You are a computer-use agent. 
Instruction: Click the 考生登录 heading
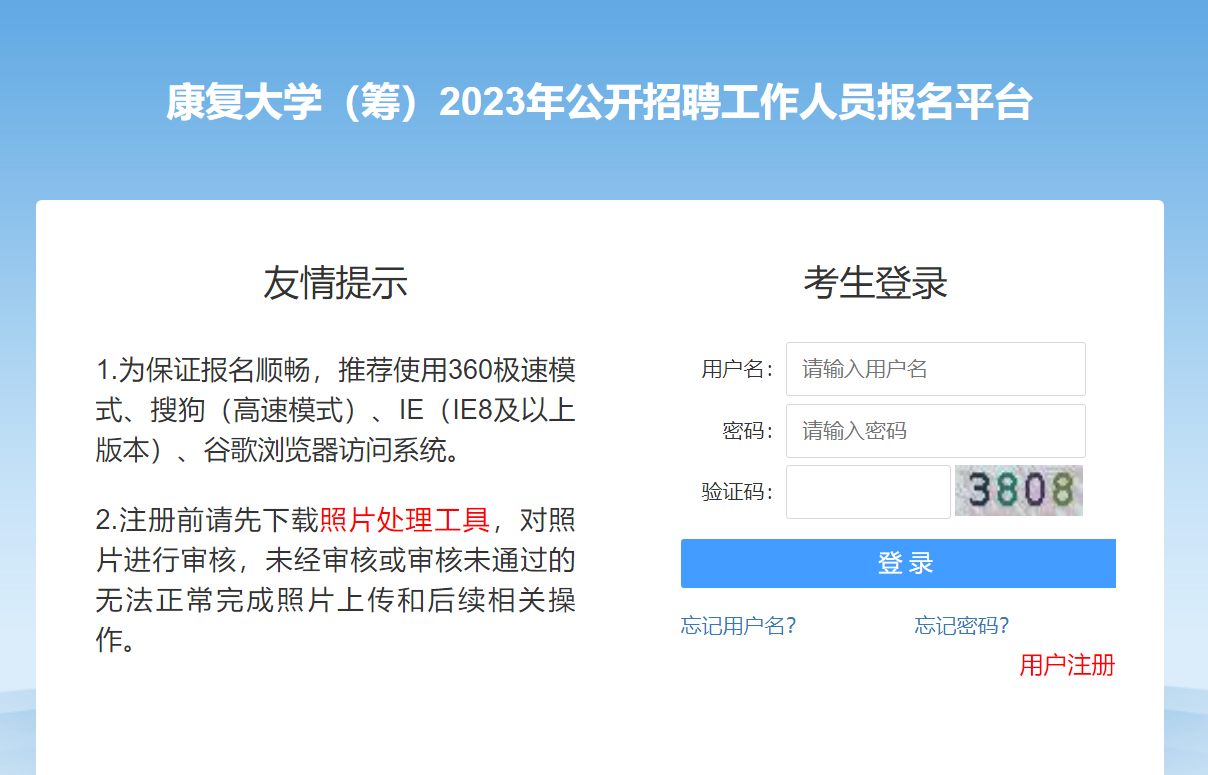tap(875, 283)
